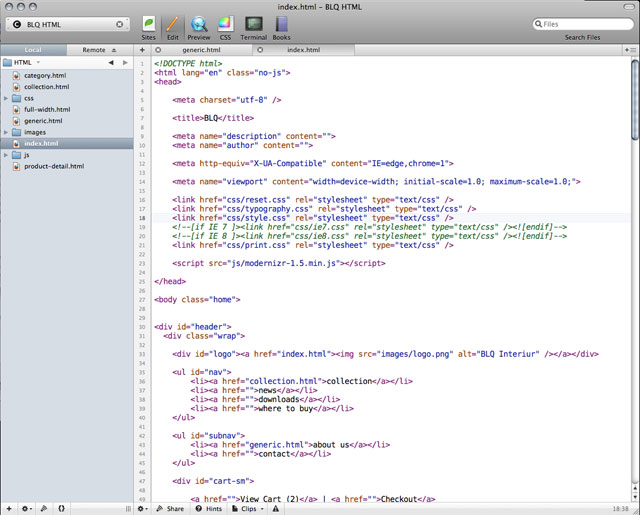The width and height of the screenshot is (640, 515).
Task: Switch to Edit mode pencil icon
Action: click(172, 28)
